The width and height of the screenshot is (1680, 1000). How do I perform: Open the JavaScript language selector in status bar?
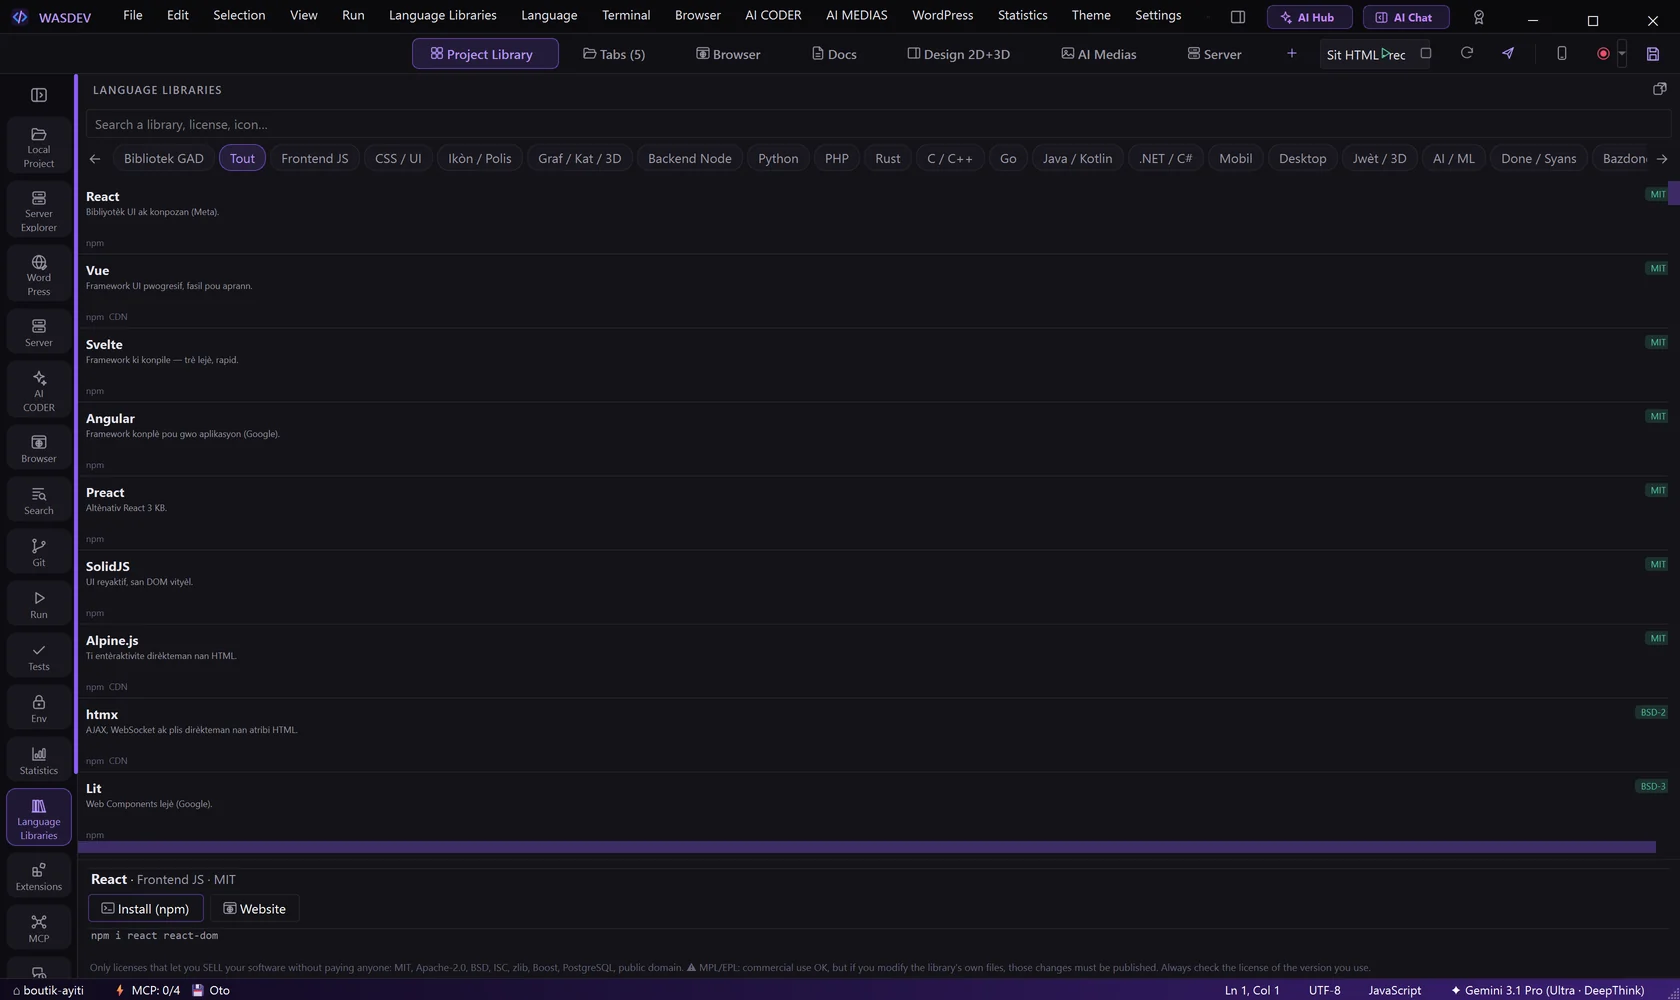[1394, 990]
